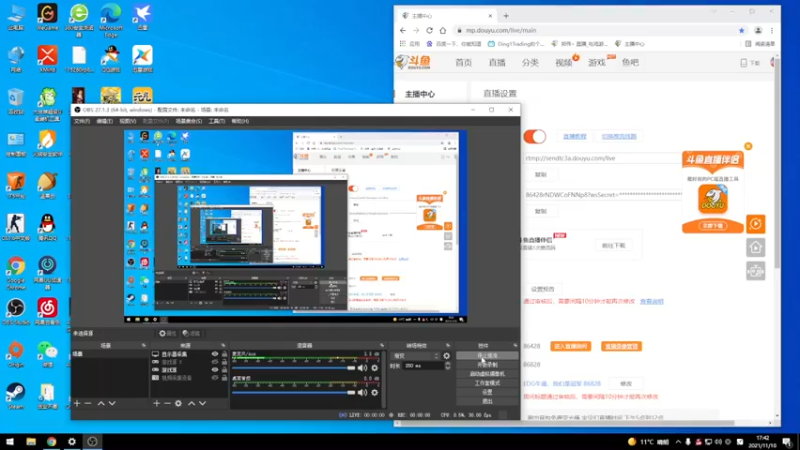This screenshot has width=800, height=450.
Task: Click Start Recording button in OBS
Action: (x=487, y=365)
